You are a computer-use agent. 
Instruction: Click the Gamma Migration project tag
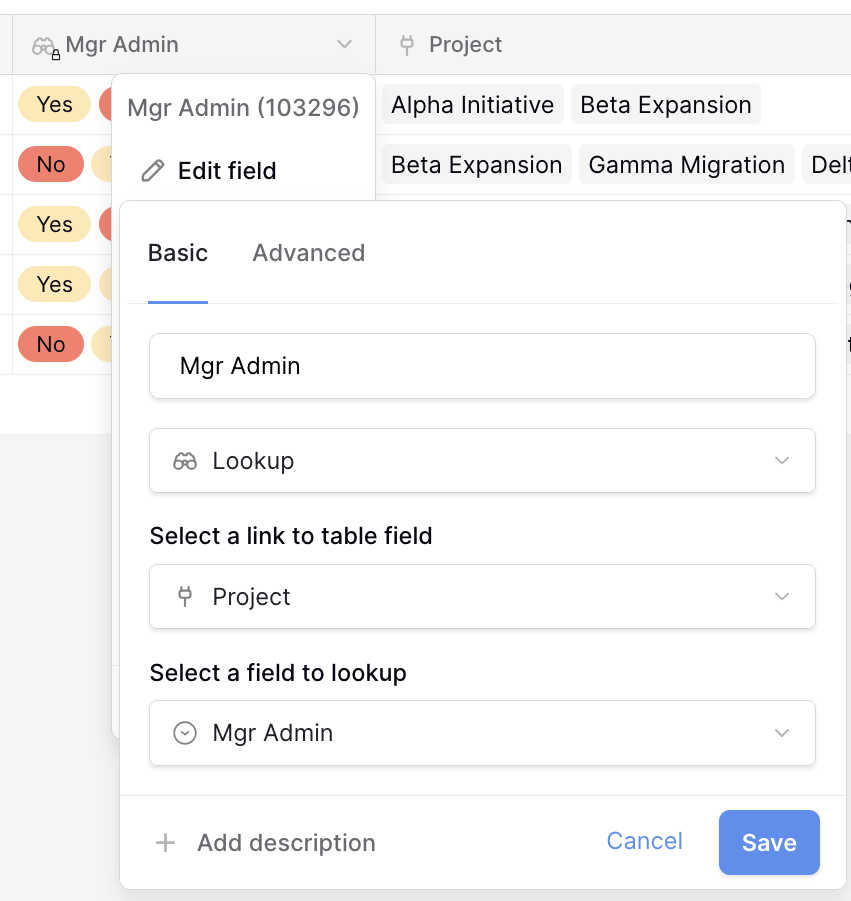coord(686,165)
